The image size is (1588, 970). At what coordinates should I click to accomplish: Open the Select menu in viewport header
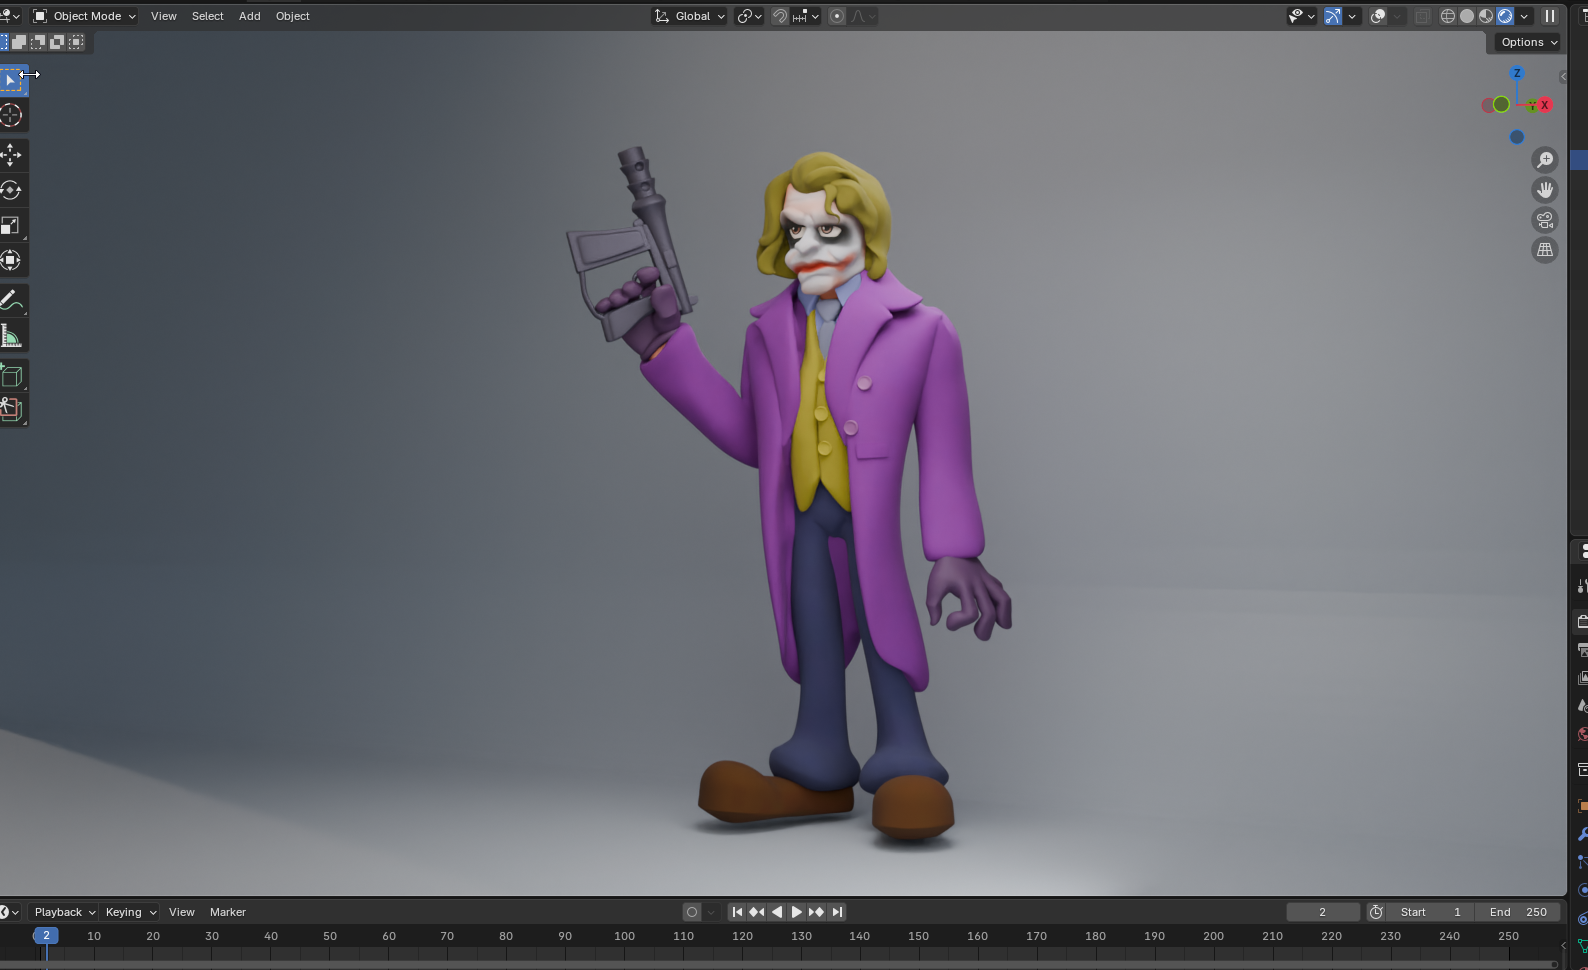click(208, 16)
